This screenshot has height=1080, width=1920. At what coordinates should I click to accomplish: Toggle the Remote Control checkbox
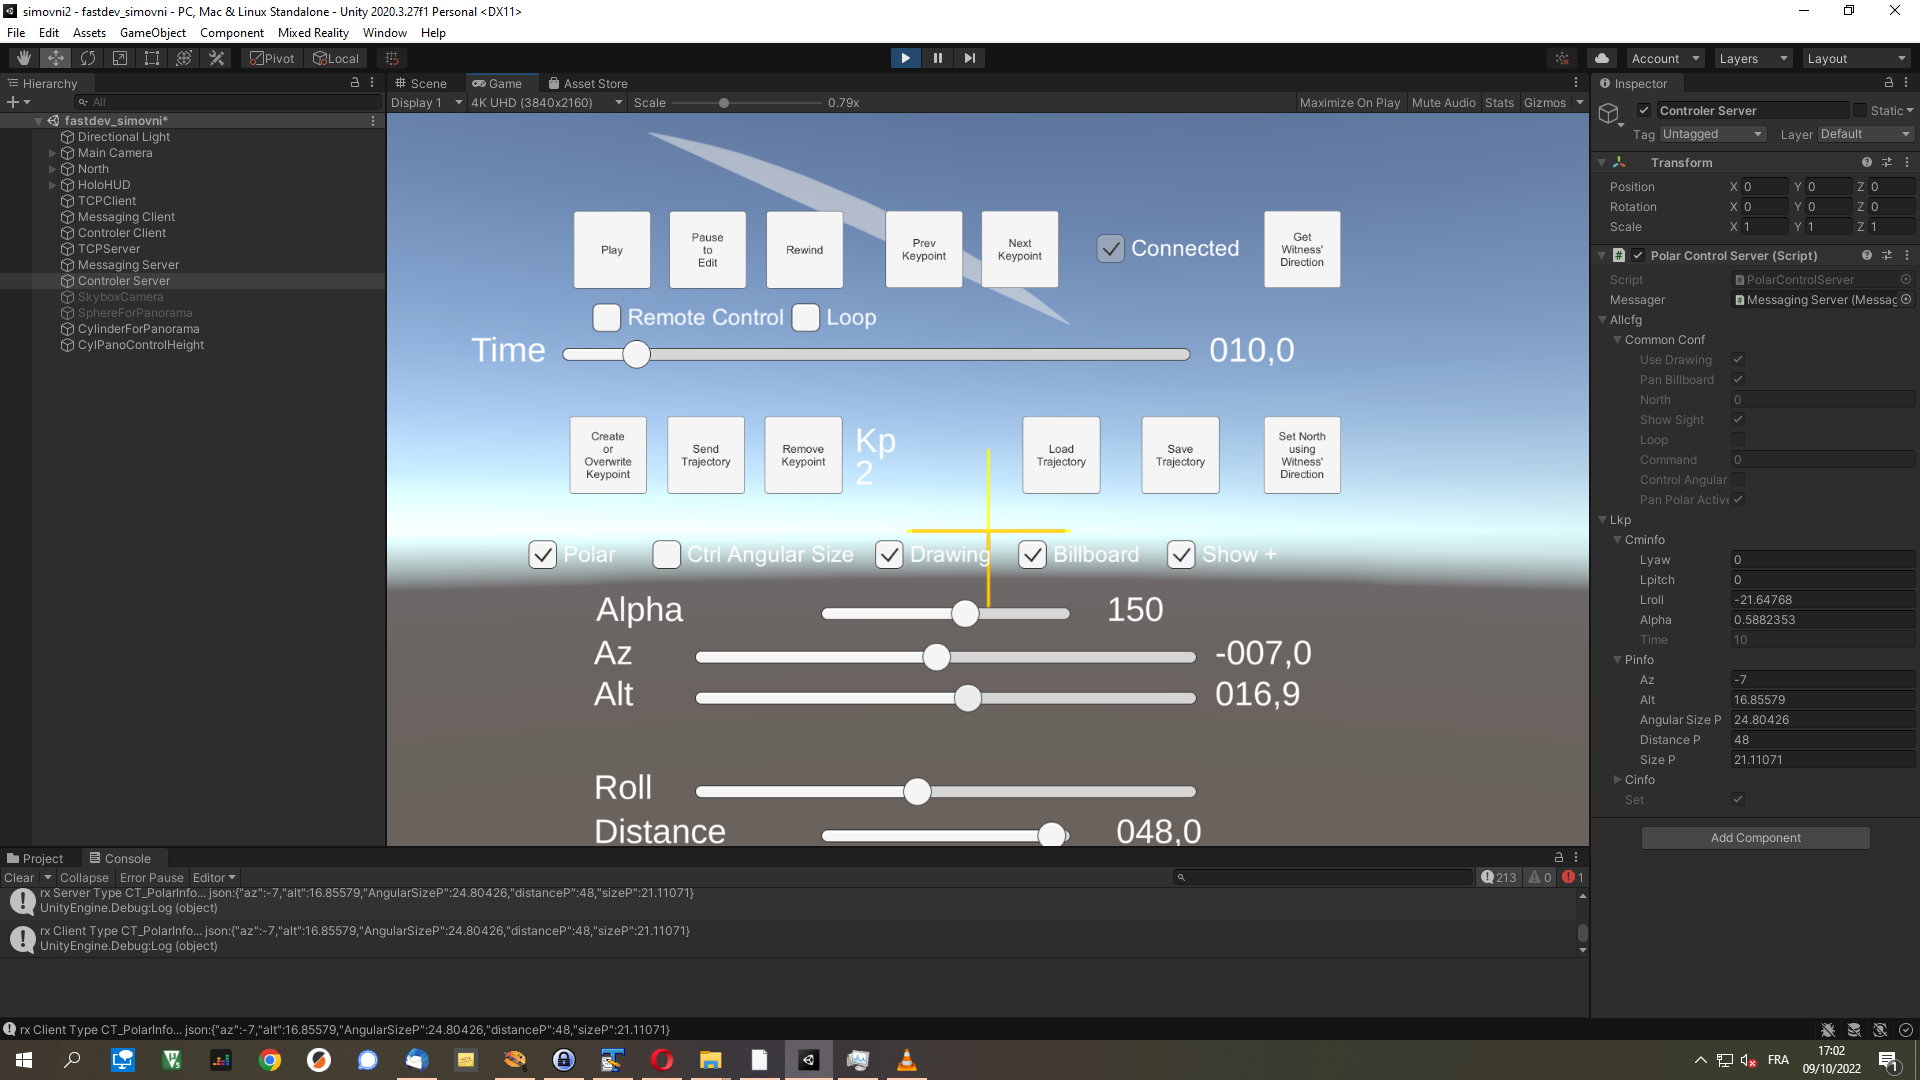(x=606, y=318)
